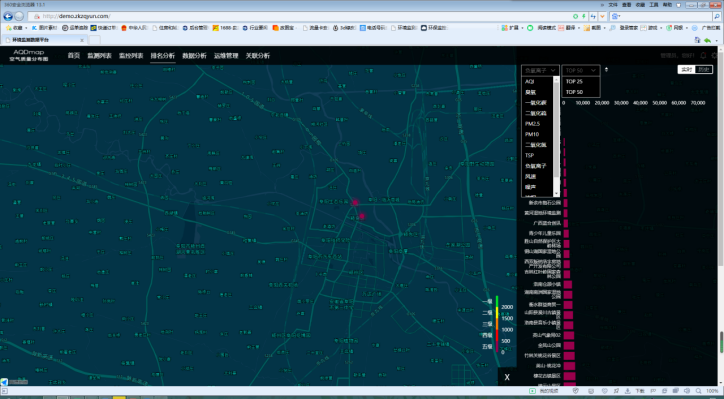Open the browser 帮助 menu
Image resolution: width=724 pixels, height=399 pixels.
click(x=667, y=4)
